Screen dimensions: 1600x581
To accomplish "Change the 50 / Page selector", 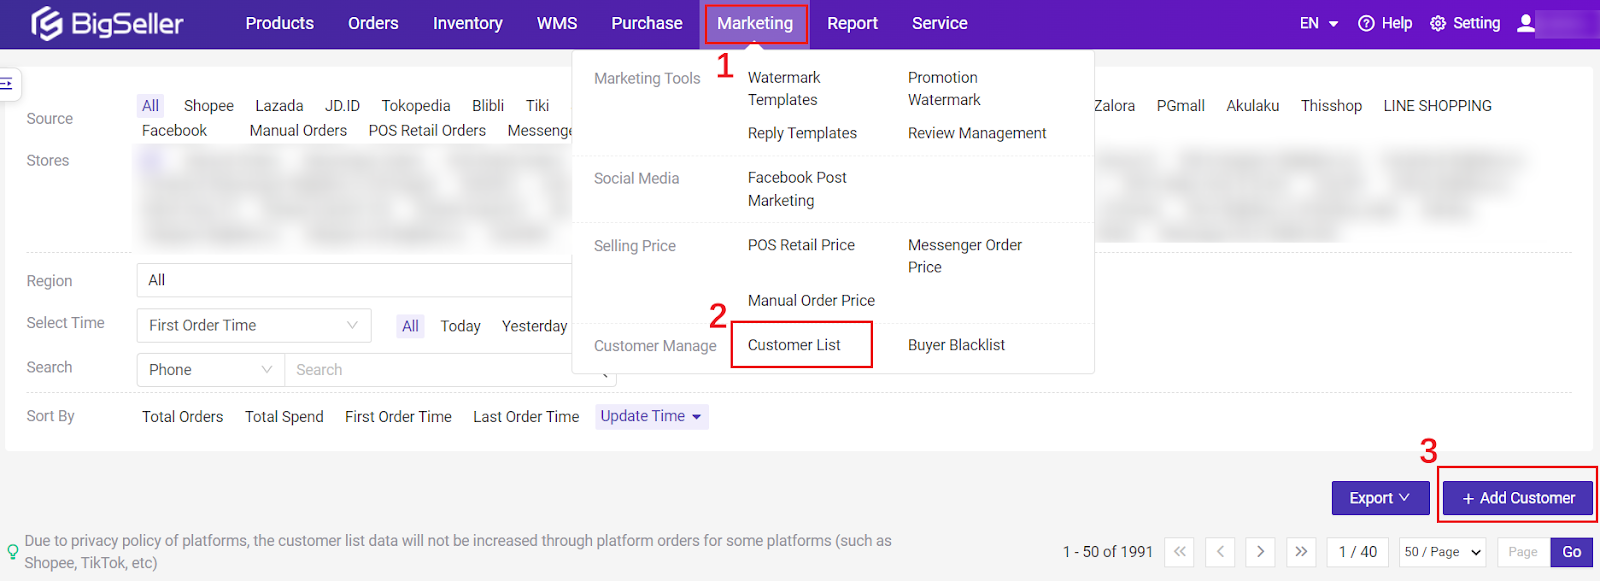I will click(1442, 552).
